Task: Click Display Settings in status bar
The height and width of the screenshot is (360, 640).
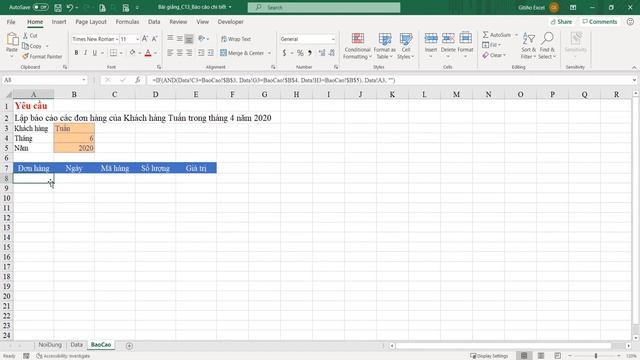Action: coord(489,356)
